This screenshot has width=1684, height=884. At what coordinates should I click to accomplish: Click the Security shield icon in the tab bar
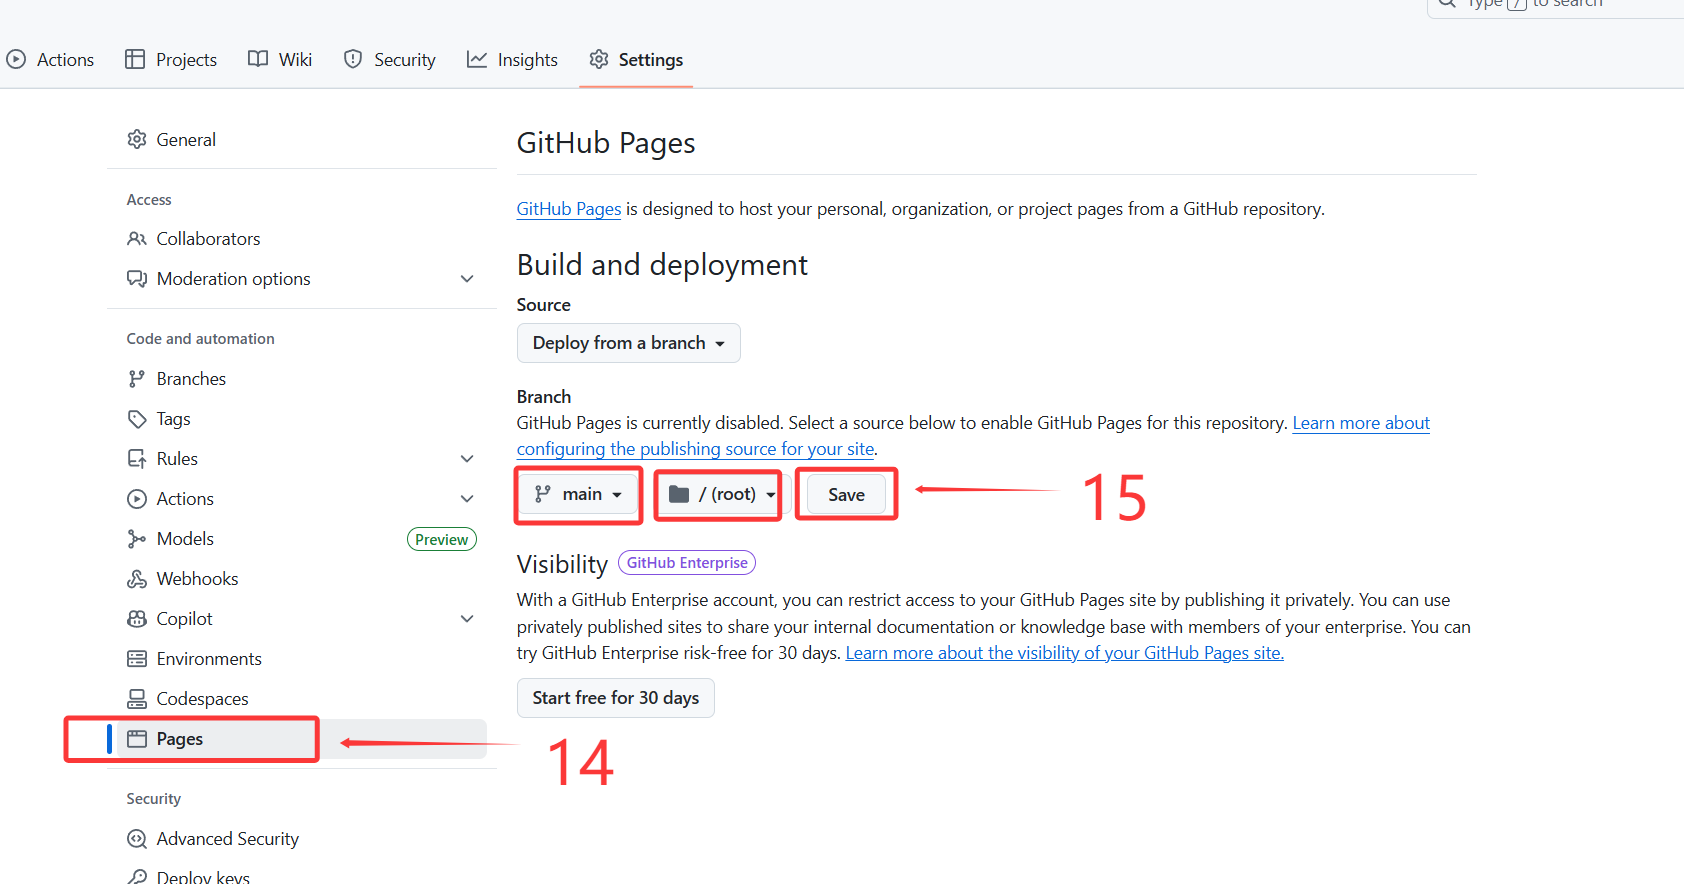[353, 59]
